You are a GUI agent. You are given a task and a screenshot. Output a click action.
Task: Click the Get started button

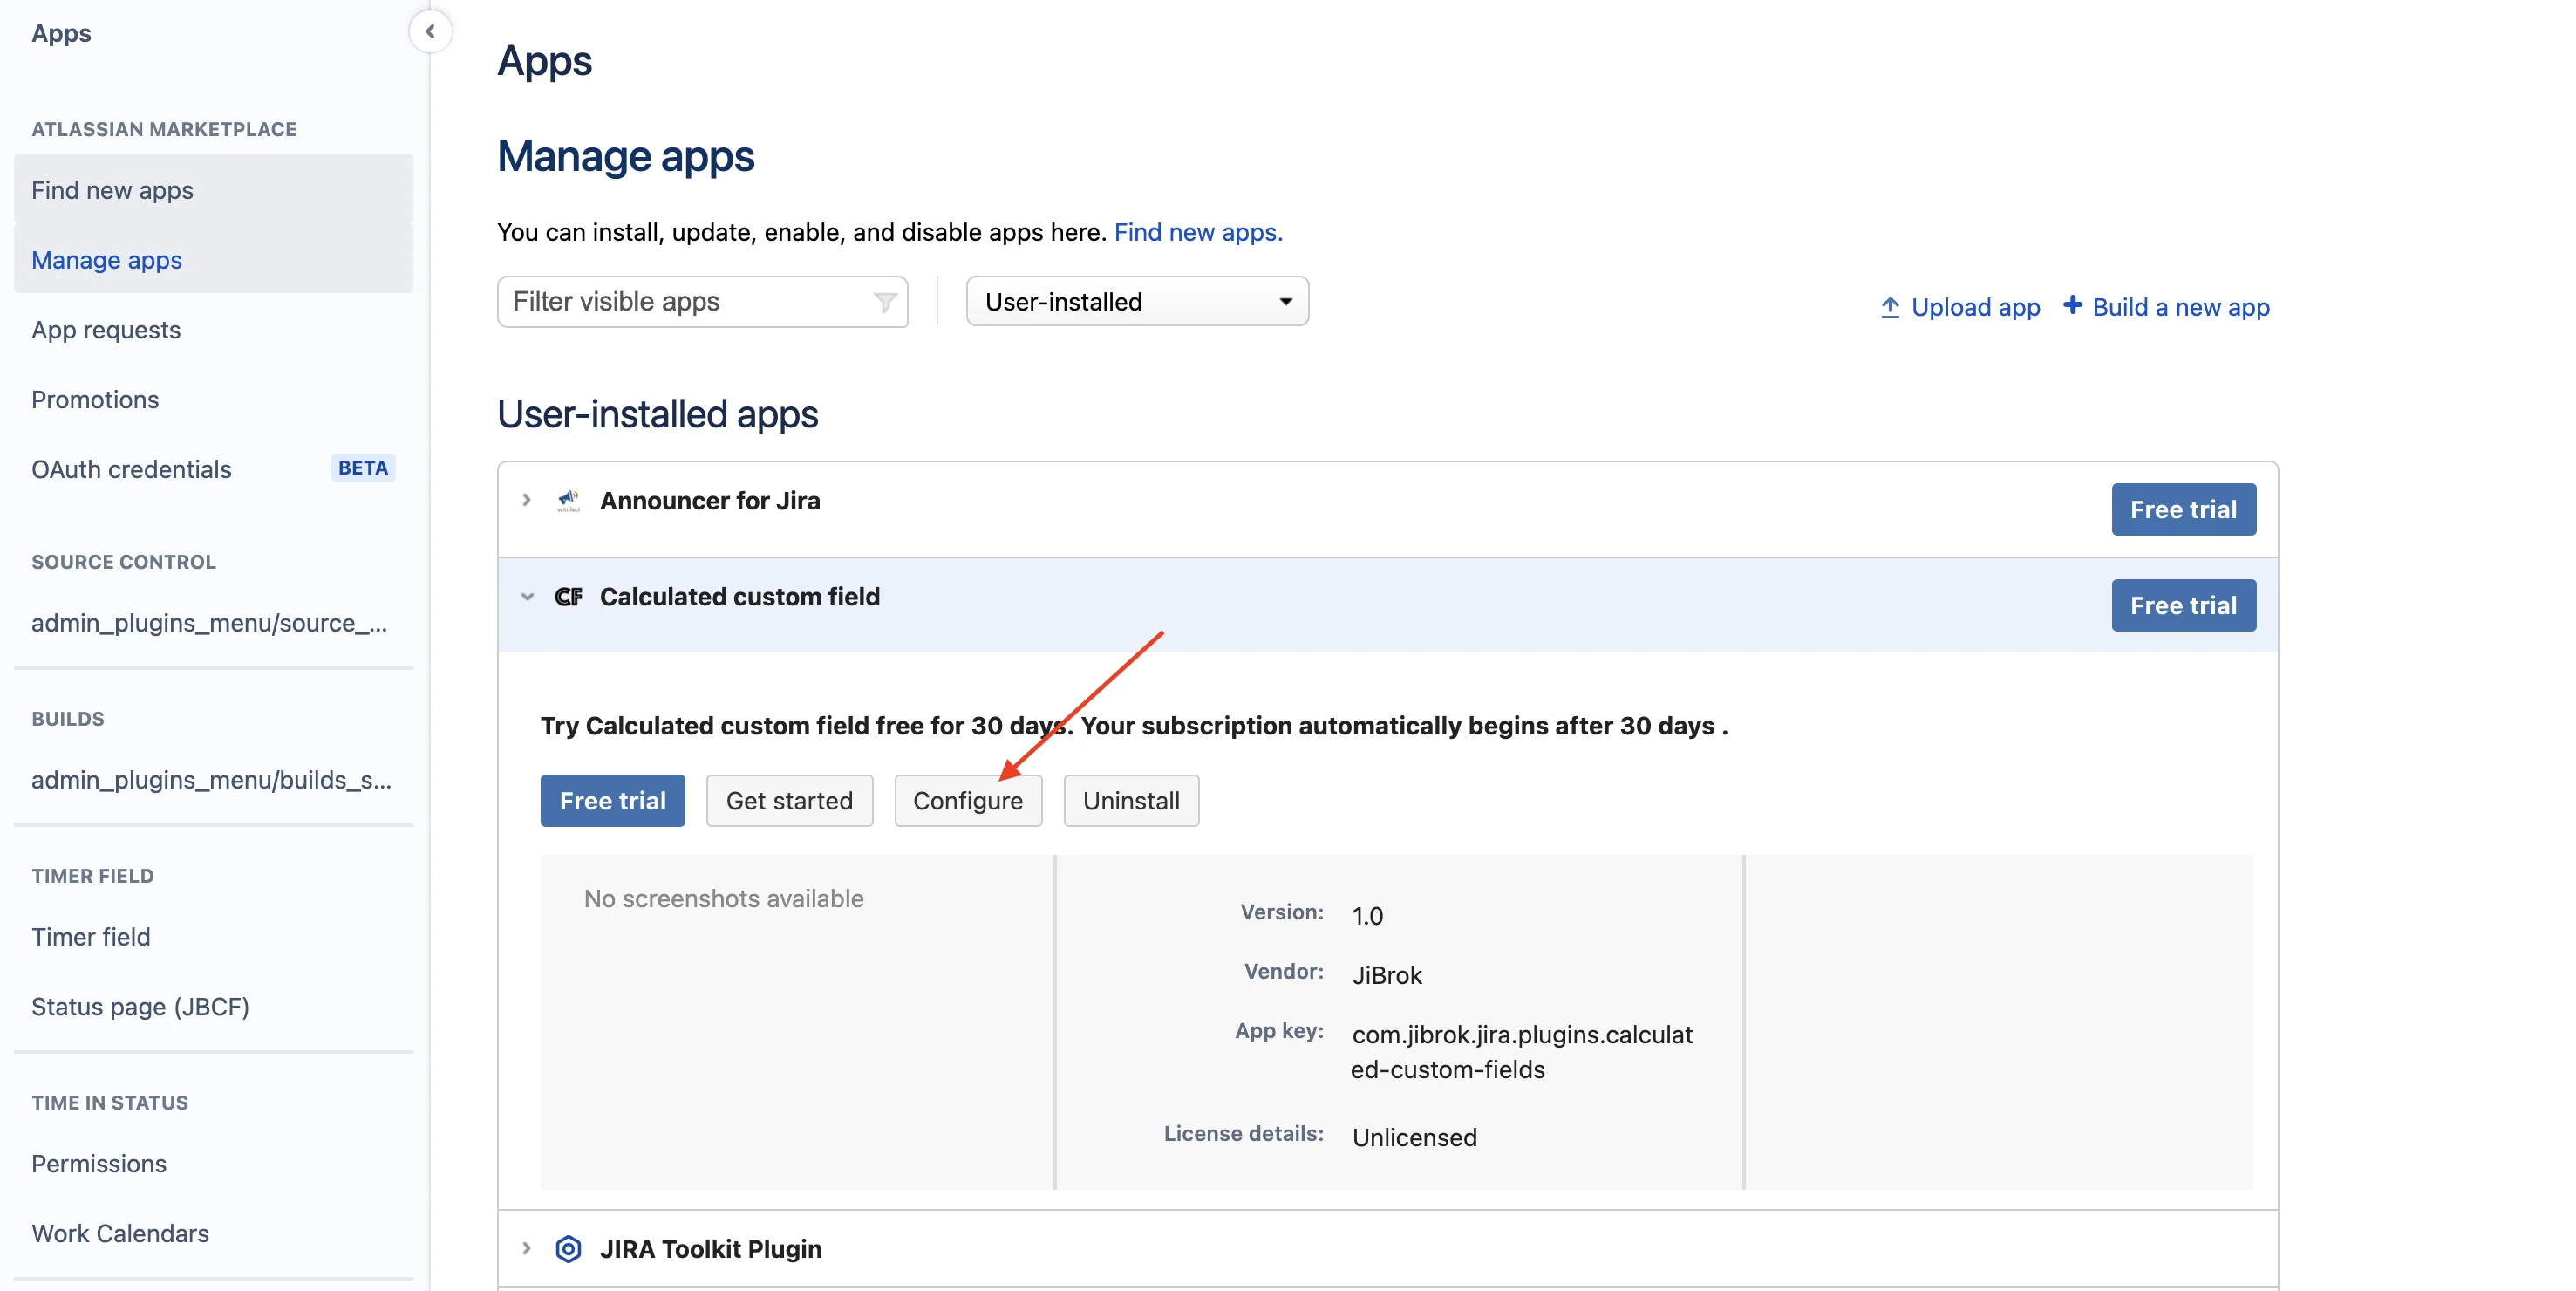click(789, 801)
